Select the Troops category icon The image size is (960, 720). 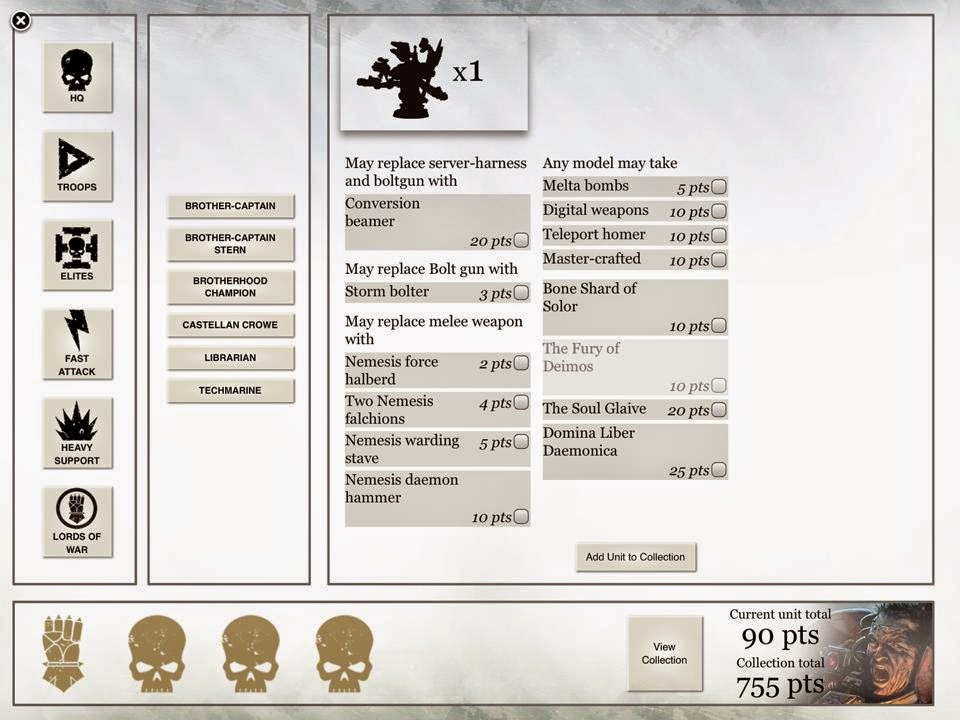[77, 166]
